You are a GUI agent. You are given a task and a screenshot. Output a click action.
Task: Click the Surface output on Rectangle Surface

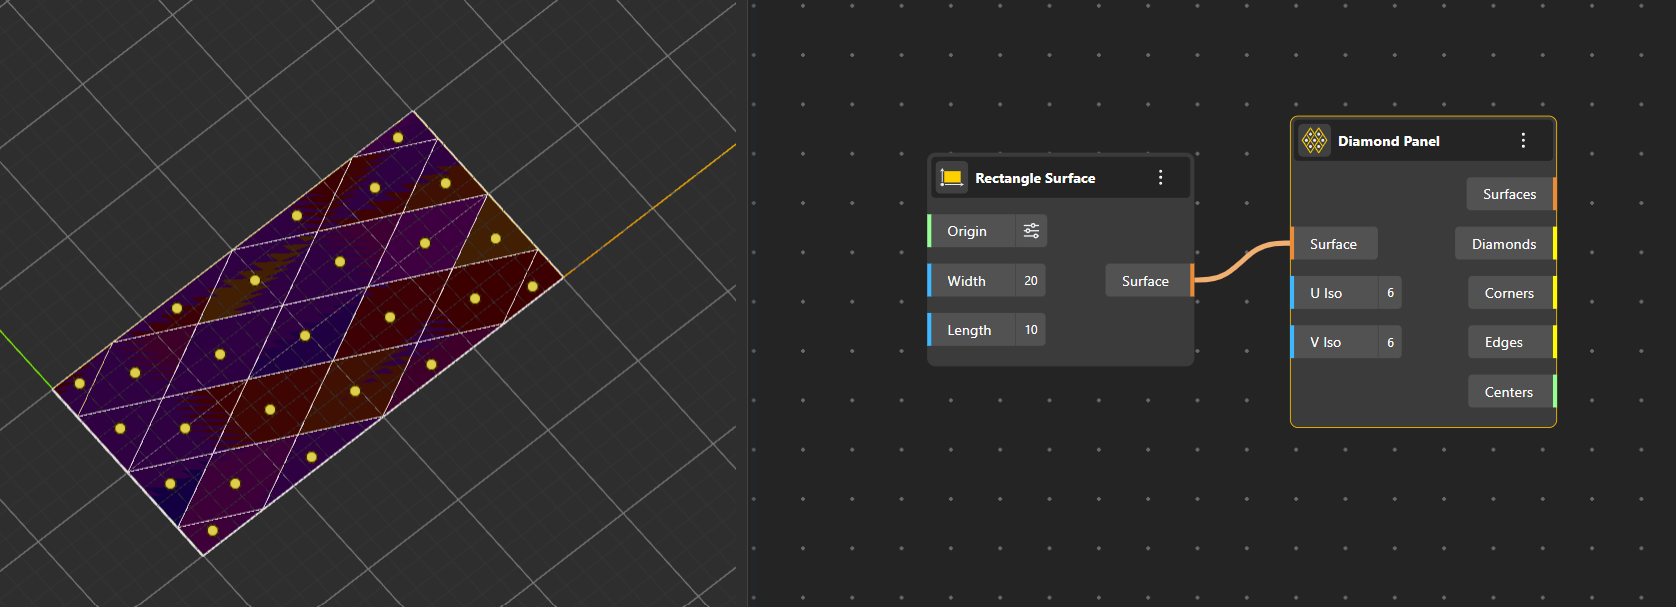(1147, 281)
